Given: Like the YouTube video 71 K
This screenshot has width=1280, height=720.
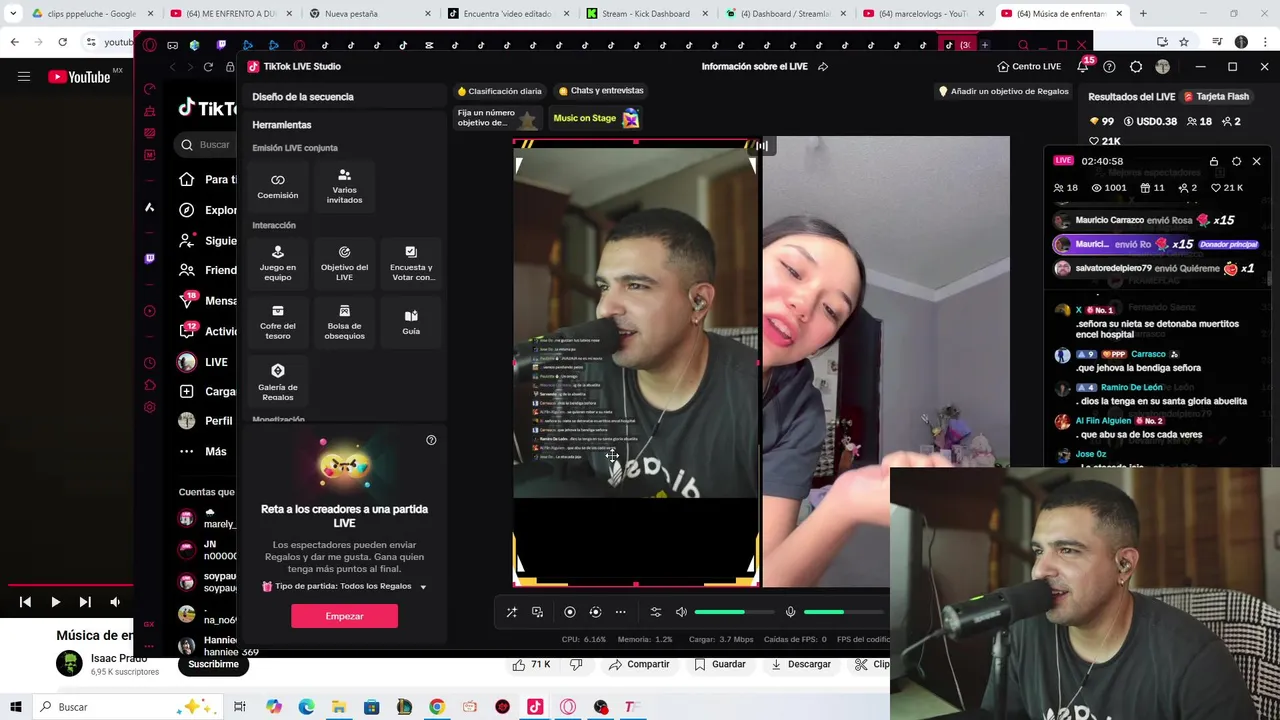Looking at the screenshot, I should click(532, 664).
